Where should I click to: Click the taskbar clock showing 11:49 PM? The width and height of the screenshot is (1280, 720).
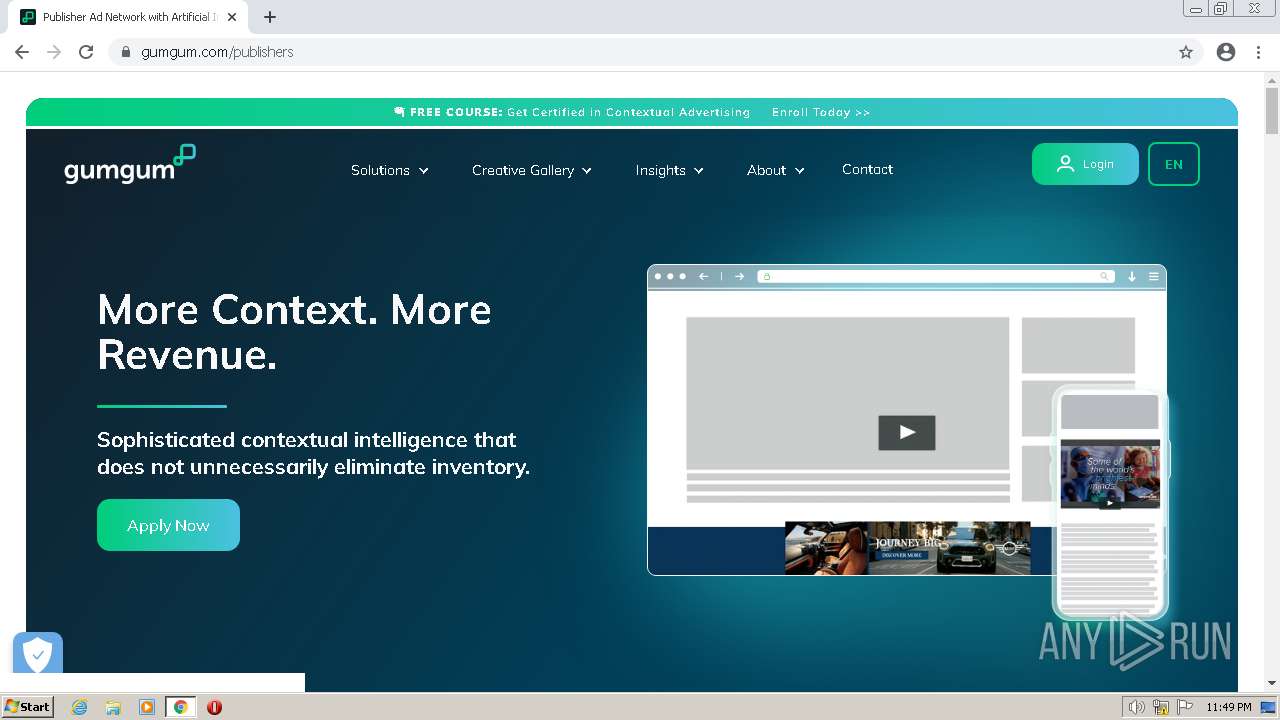click(1229, 707)
